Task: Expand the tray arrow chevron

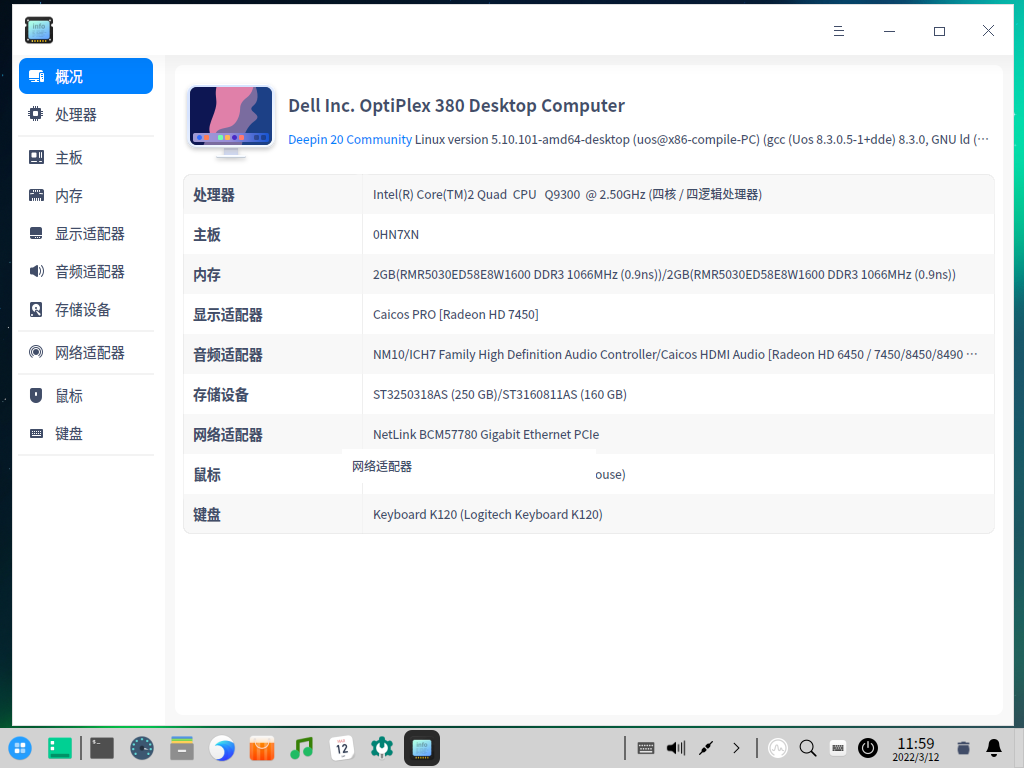Action: pyautogui.click(x=736, y=748)
